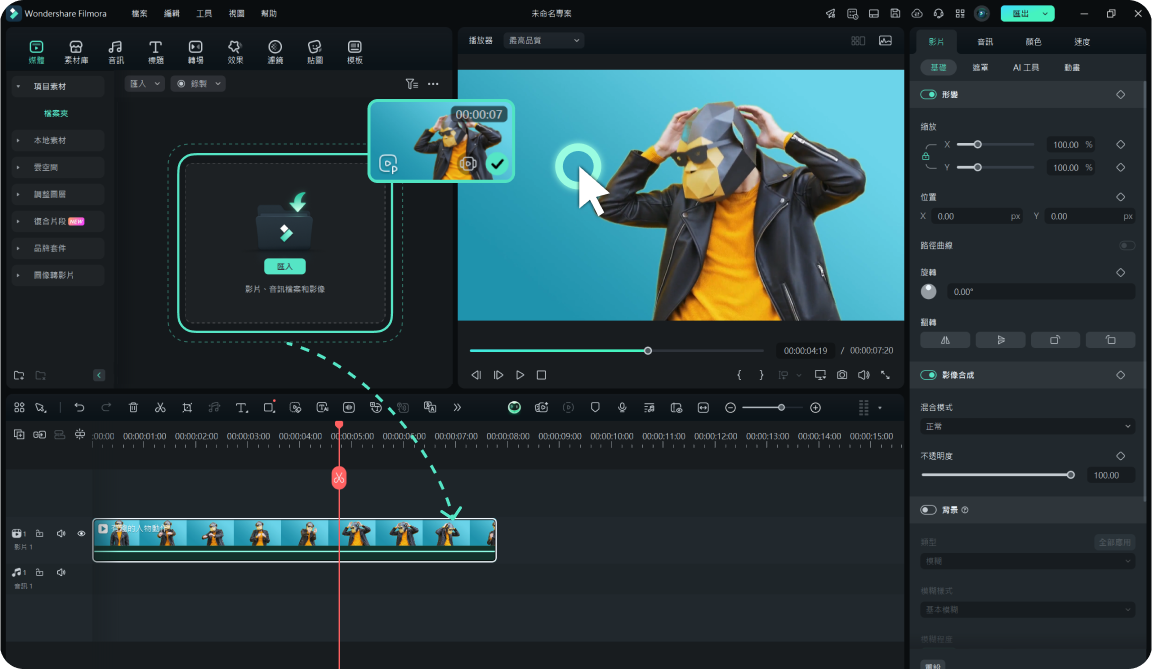The image size is (1152, 669).
Task: Open the 檔案 (File) menu
Action: [x=140, y=13]
